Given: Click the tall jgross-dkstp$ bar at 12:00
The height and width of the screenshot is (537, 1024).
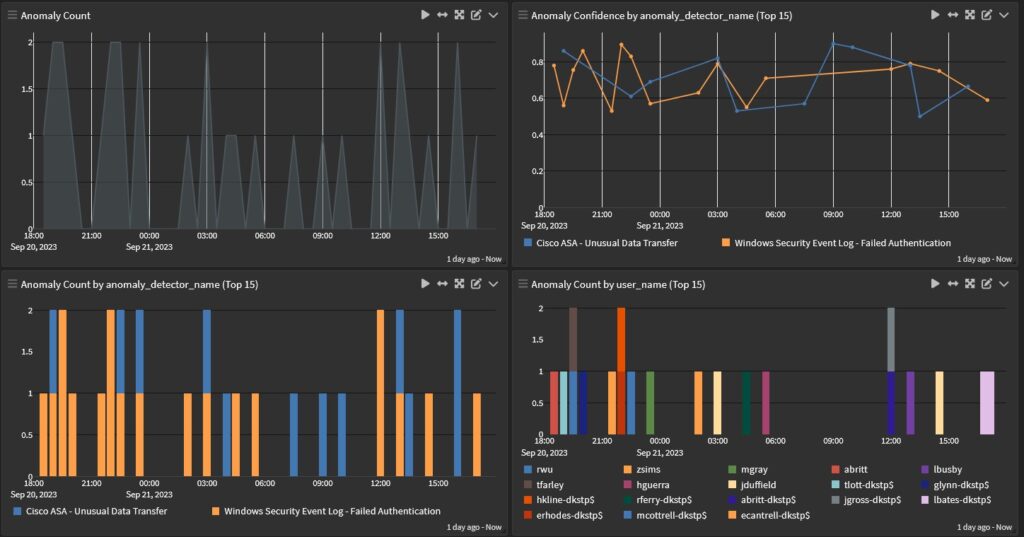Looking at the screenshot, I should (890, 338).
